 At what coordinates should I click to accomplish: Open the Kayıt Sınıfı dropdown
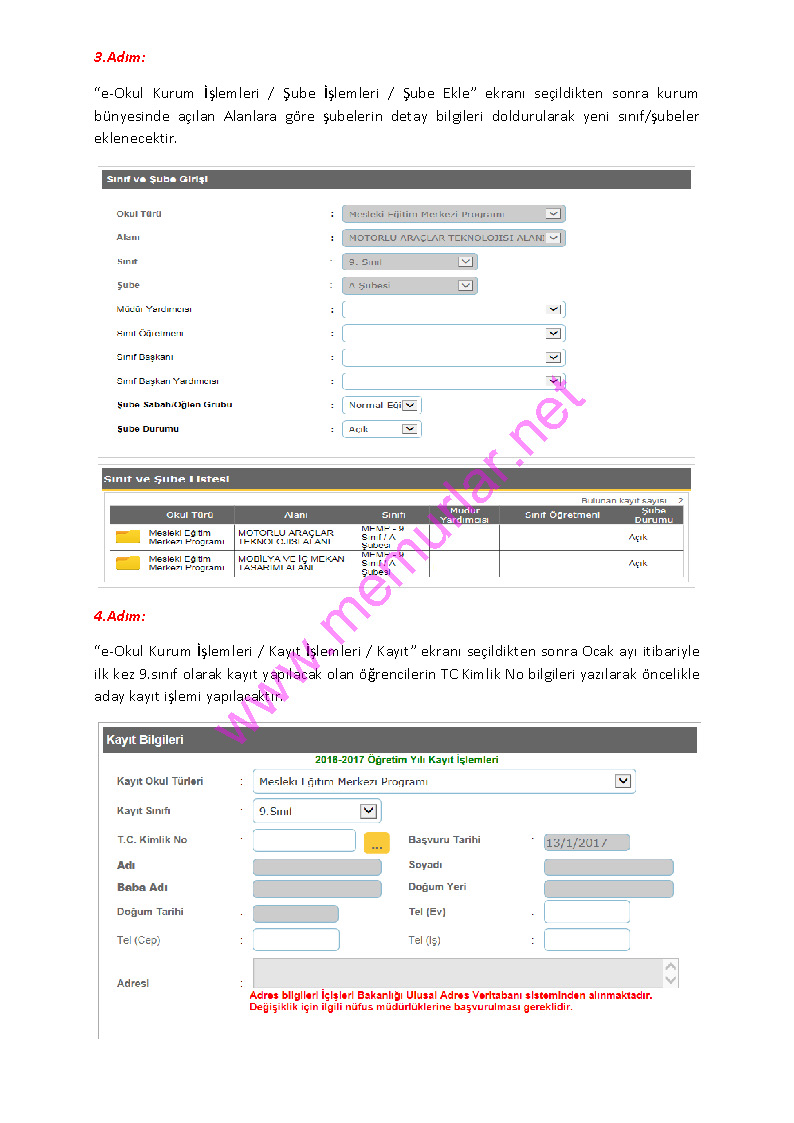coord(317,811)
